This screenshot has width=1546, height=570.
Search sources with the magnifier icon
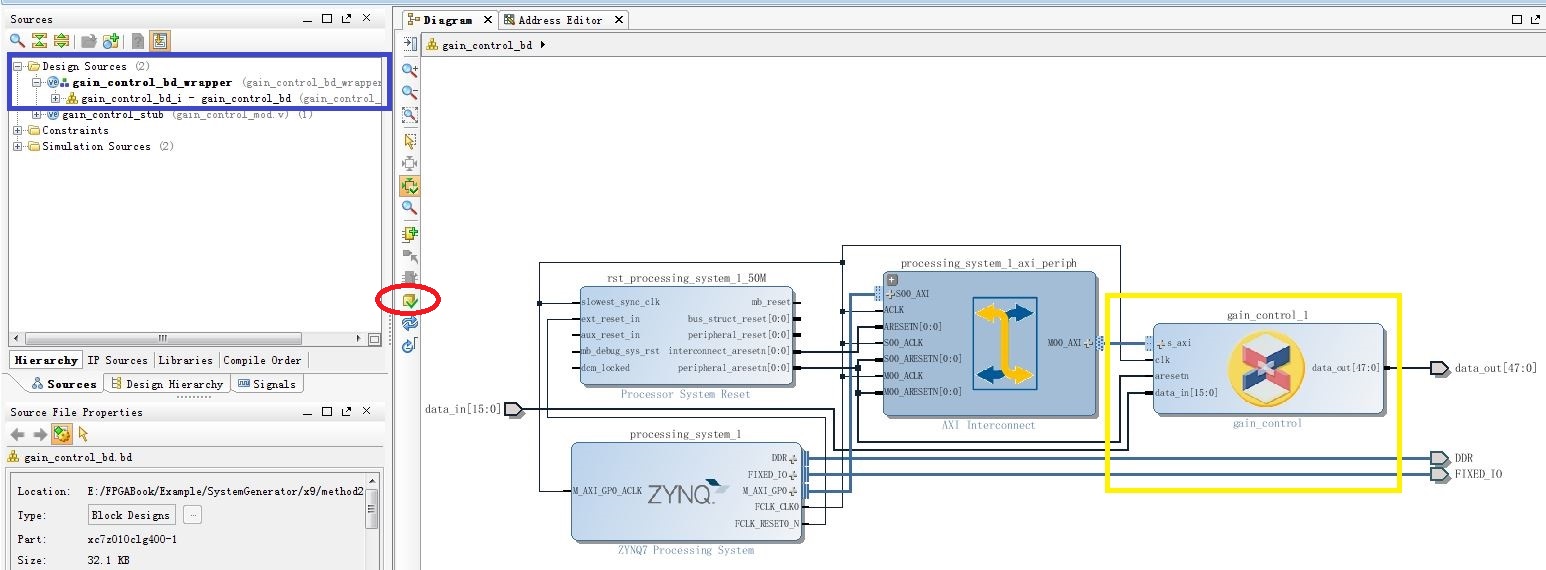click(x=17, y=41)
